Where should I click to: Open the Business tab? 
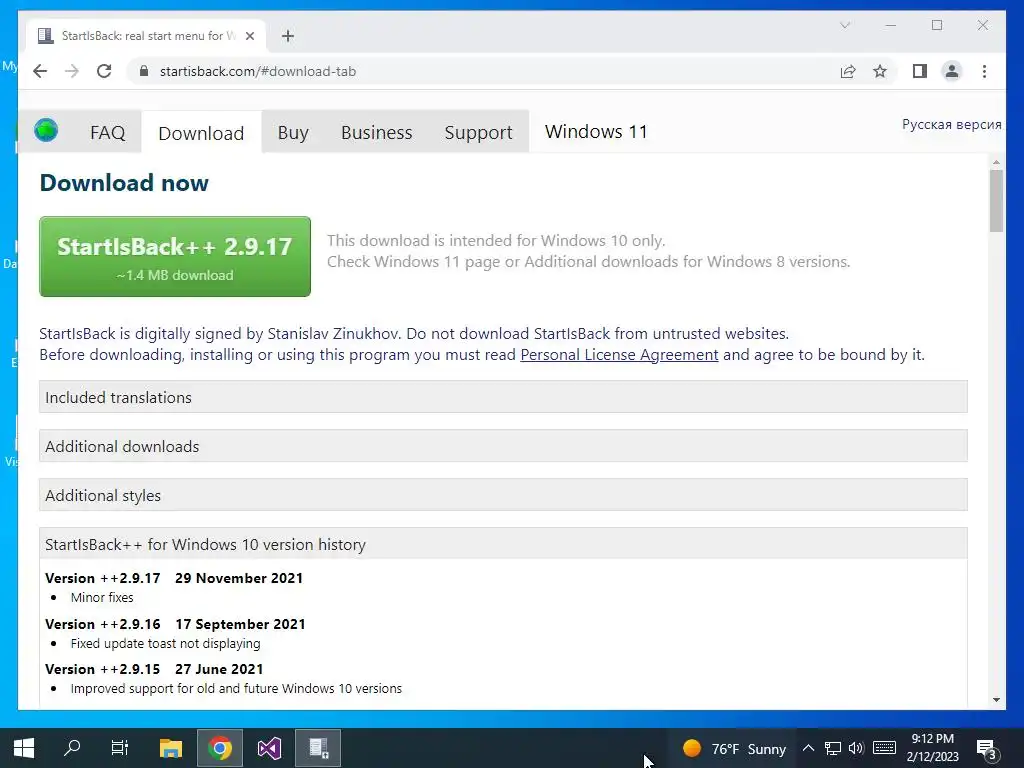coord(377,133)
